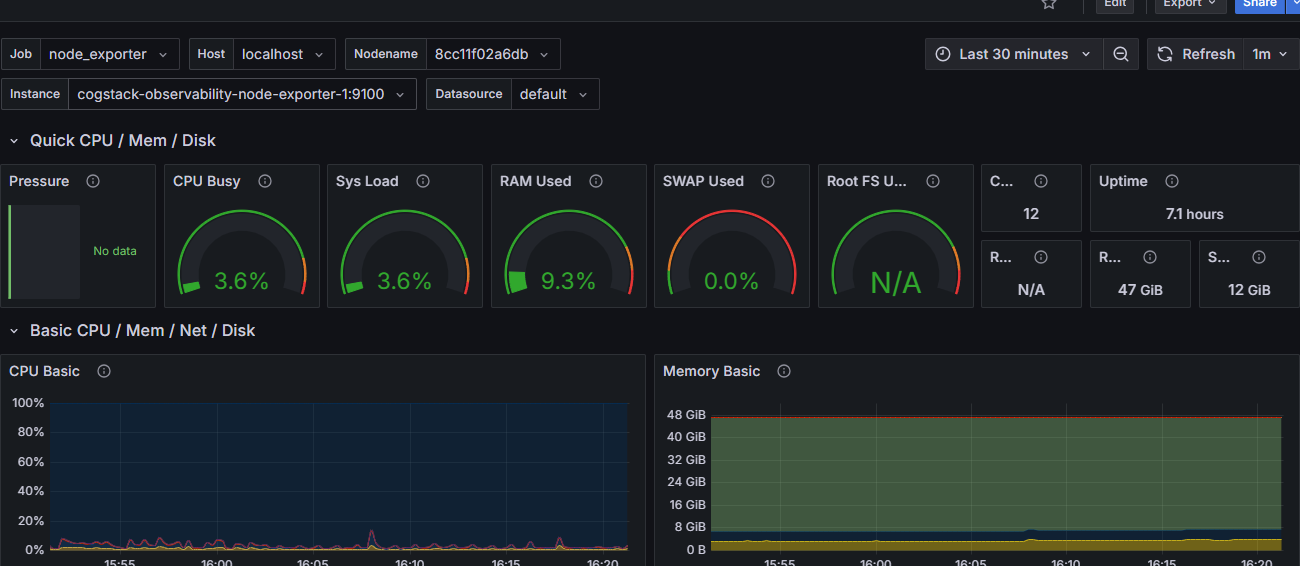Screen dimensions: 1300x566
Task: Show info for the RAM Used panel
Action: pyautogui.click(x=596, y=181)
